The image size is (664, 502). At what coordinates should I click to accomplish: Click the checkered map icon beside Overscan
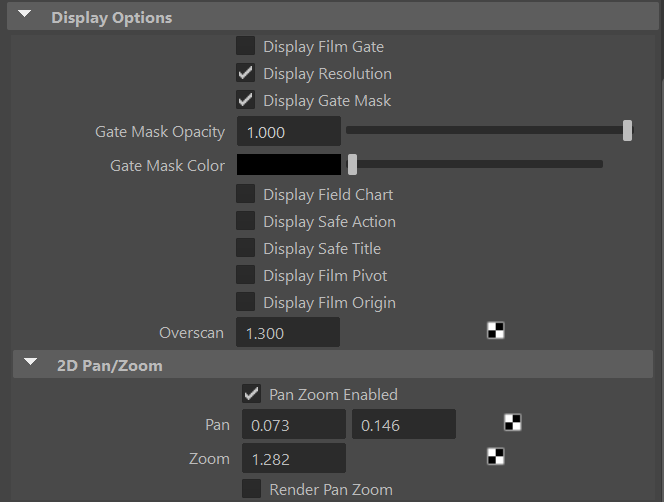[x=495, y=330]
